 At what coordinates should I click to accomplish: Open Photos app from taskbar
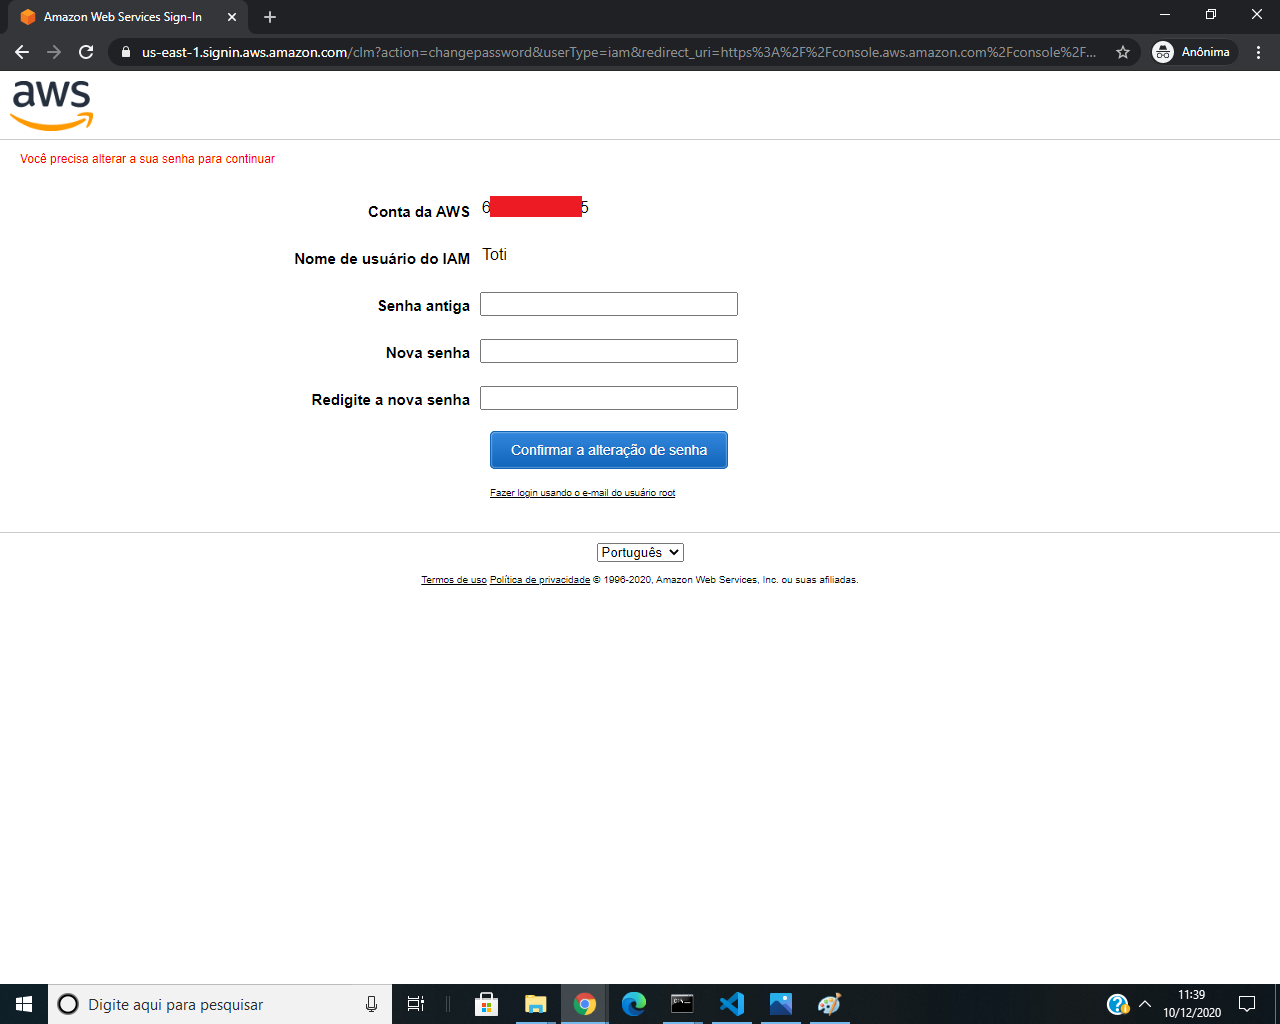(x=781, y=1004)
